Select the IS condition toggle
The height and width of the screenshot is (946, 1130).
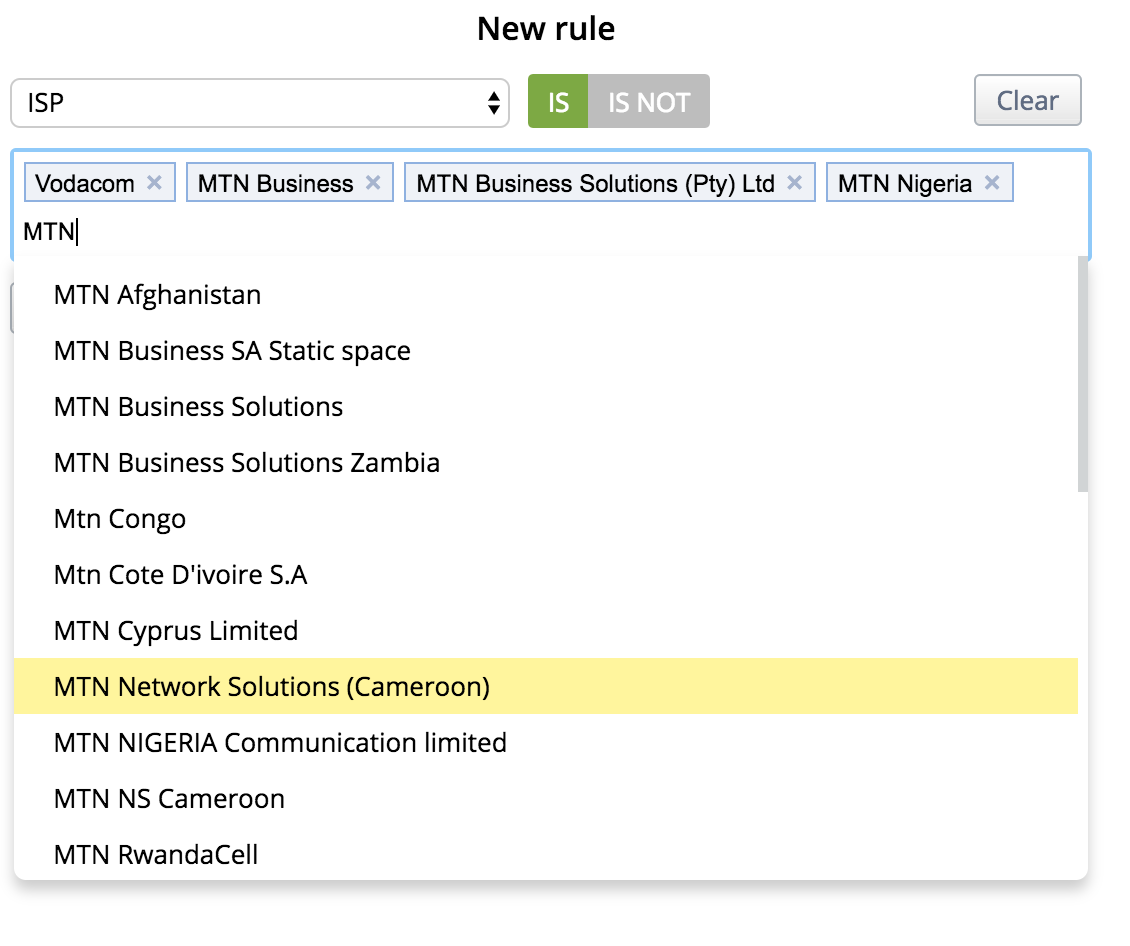(558, 102)
